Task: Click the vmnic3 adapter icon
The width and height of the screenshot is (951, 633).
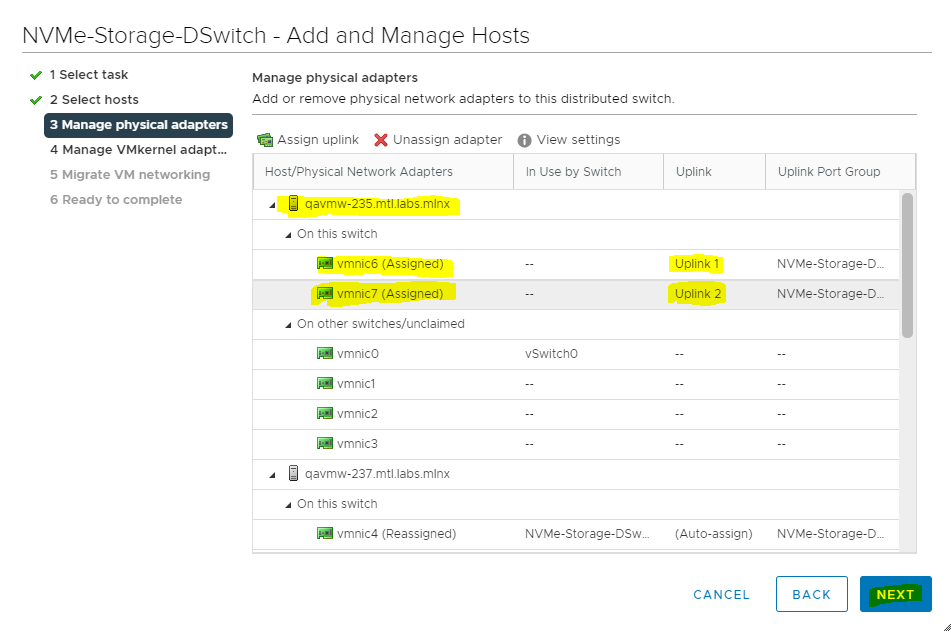Action: point(325,444)
